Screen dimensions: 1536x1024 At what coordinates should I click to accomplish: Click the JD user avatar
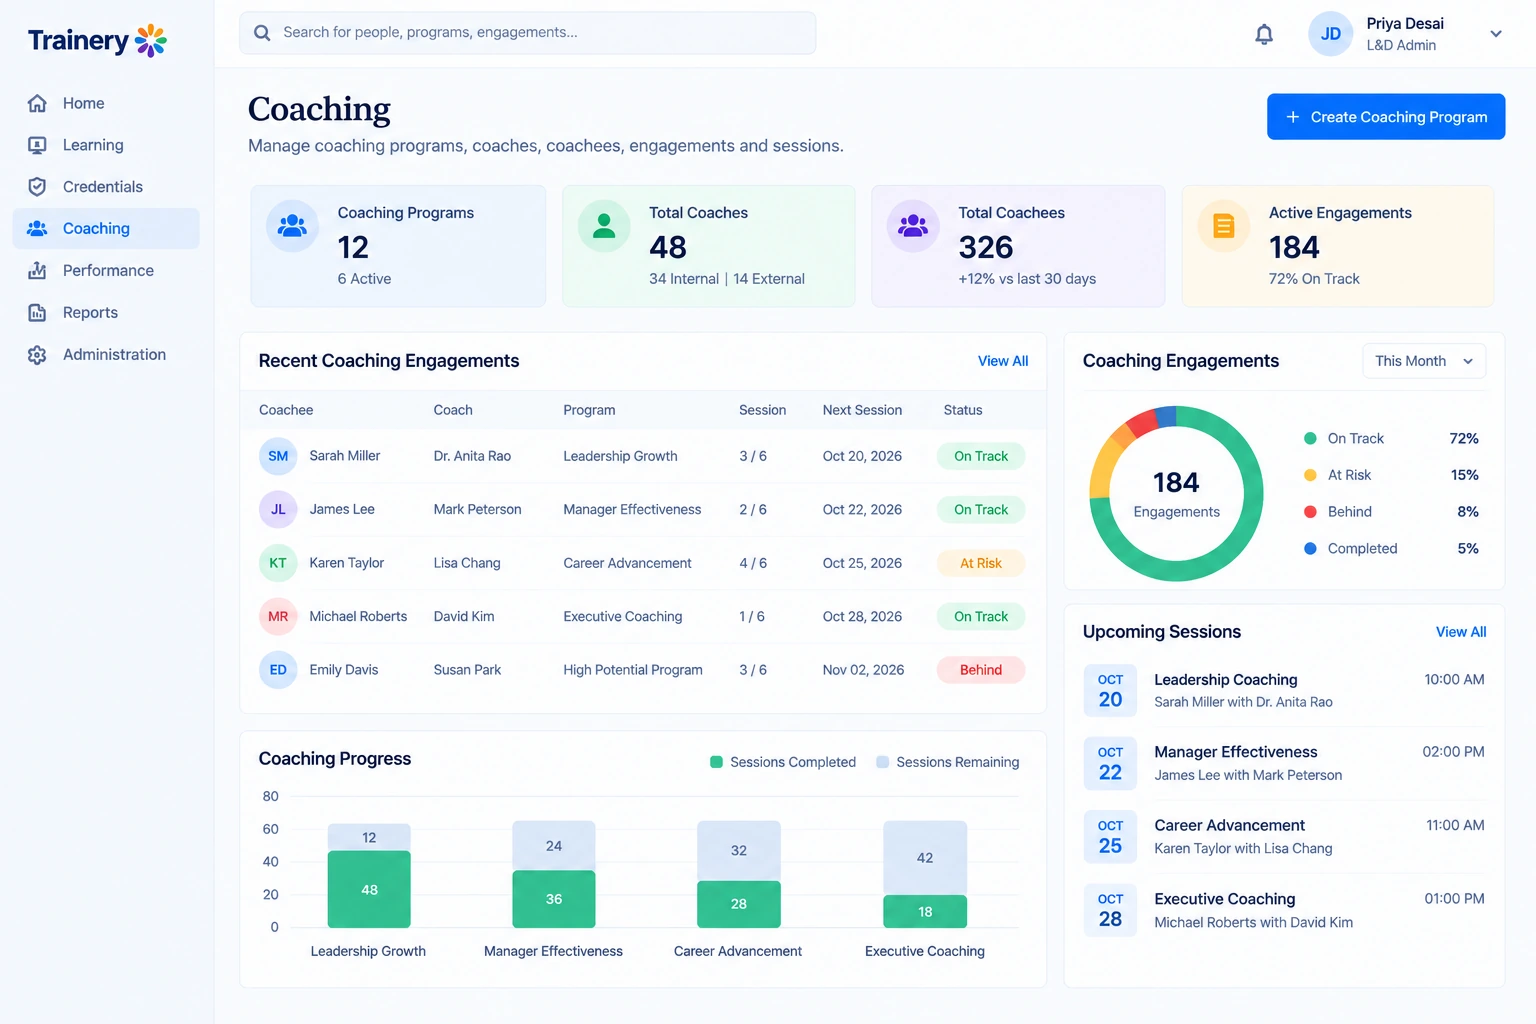[x=1330, y=34]
